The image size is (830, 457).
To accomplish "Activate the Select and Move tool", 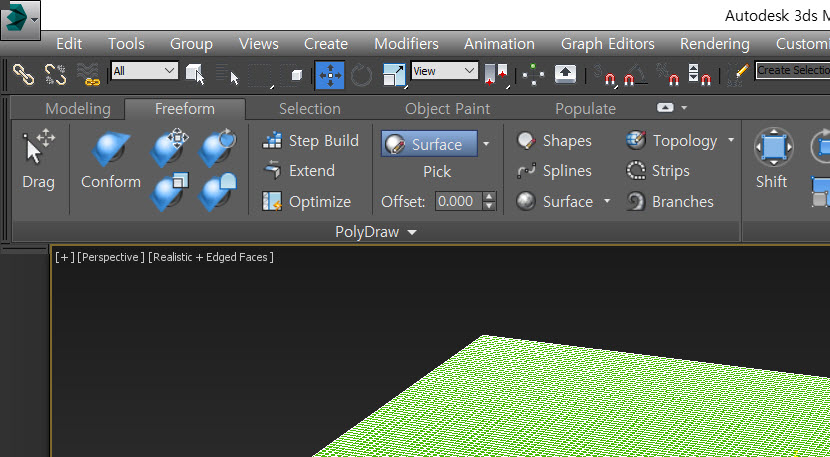I will [x=330, y=75].
